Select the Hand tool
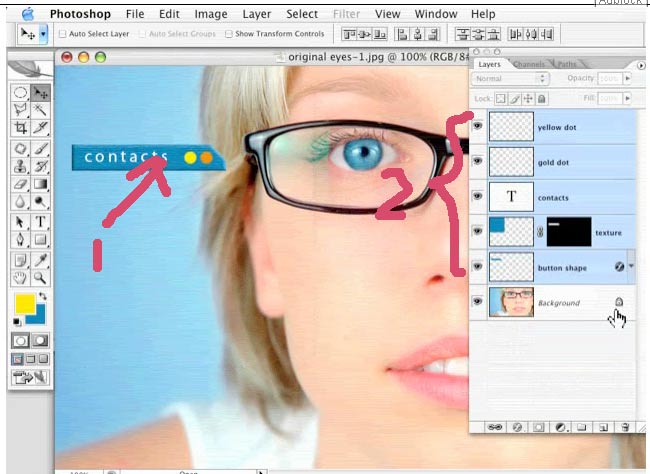 click(19, 276)
